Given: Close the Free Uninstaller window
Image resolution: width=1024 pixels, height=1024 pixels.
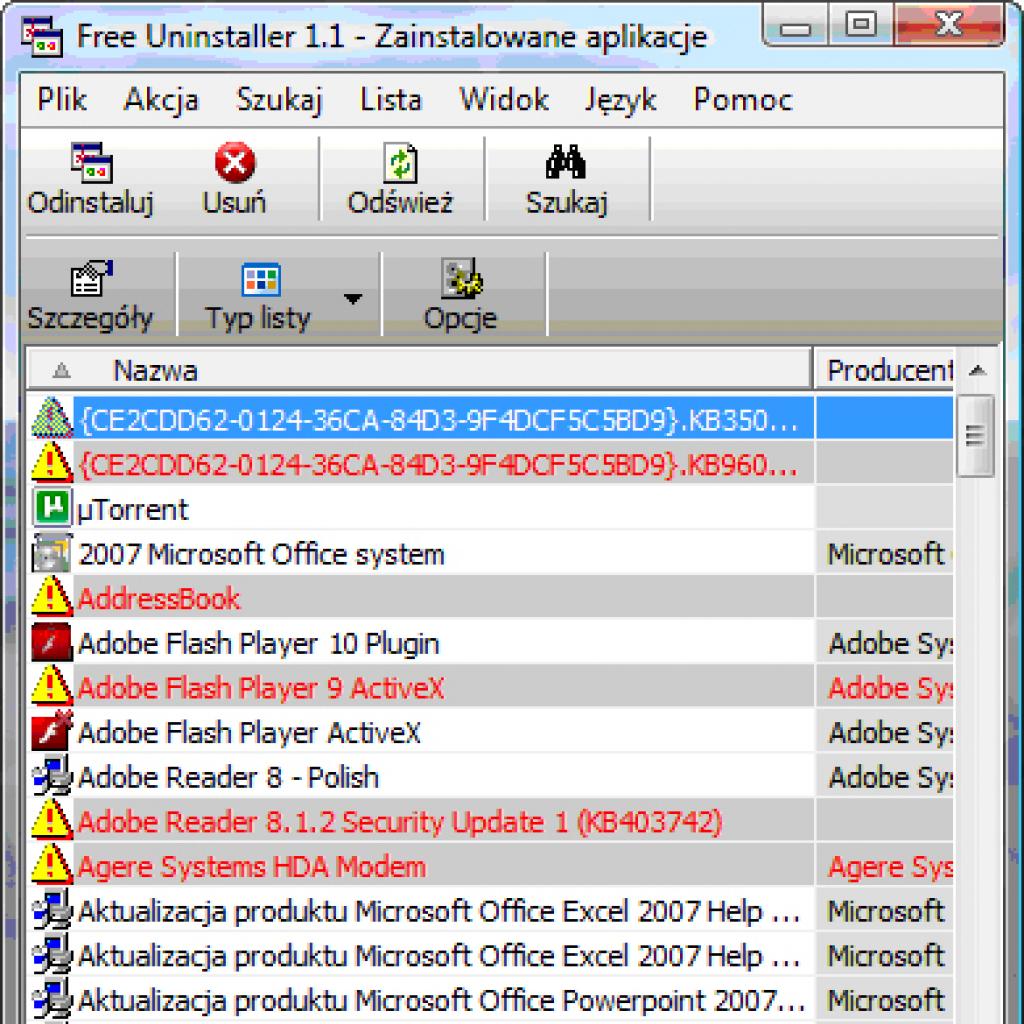Looking at the screenshot, I should point(948,26).
